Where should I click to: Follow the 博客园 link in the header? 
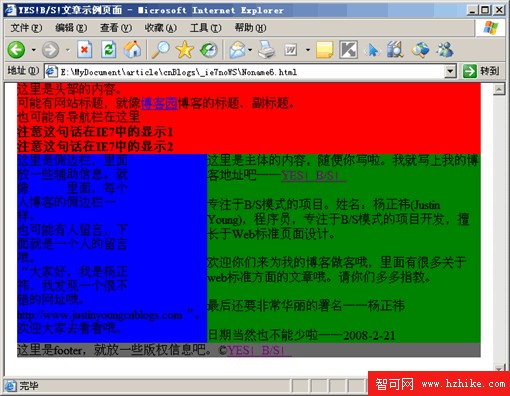pos(159,103)
